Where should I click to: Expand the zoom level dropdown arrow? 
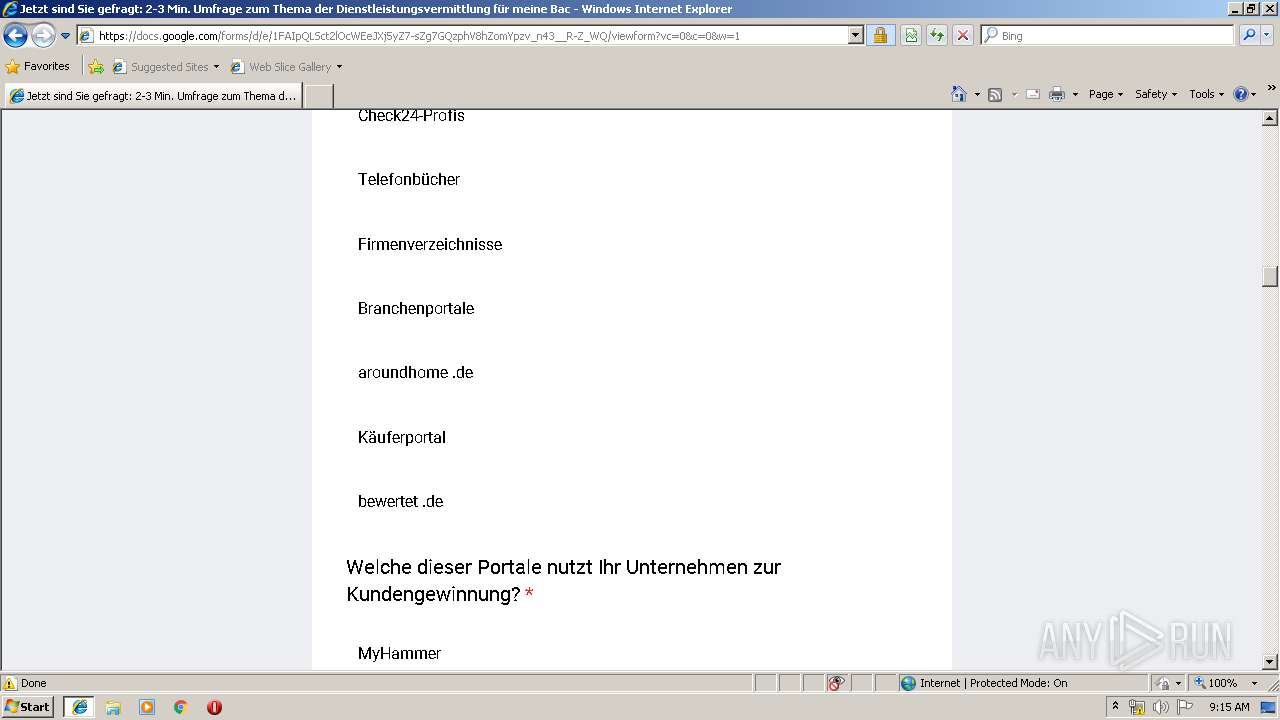pos(1254,683)
